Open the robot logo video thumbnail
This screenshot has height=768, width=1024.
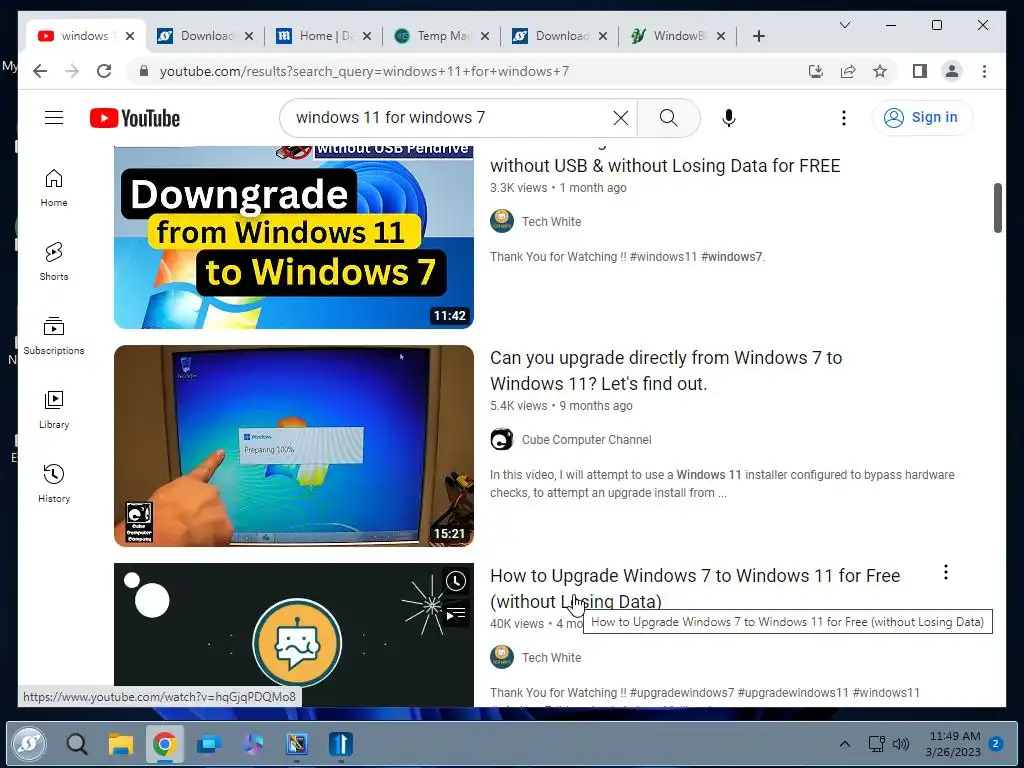pos(294,635)
